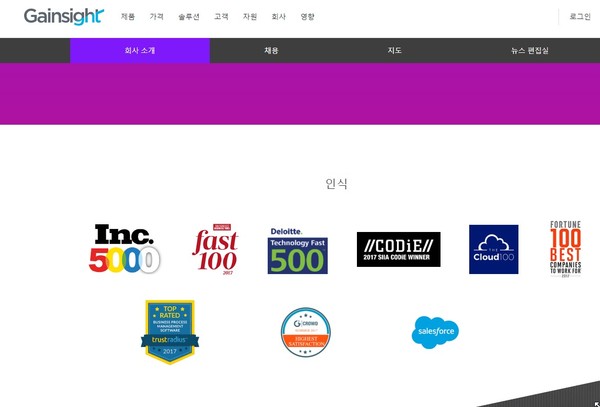Open the 영향 menu item

coord(307,16)
